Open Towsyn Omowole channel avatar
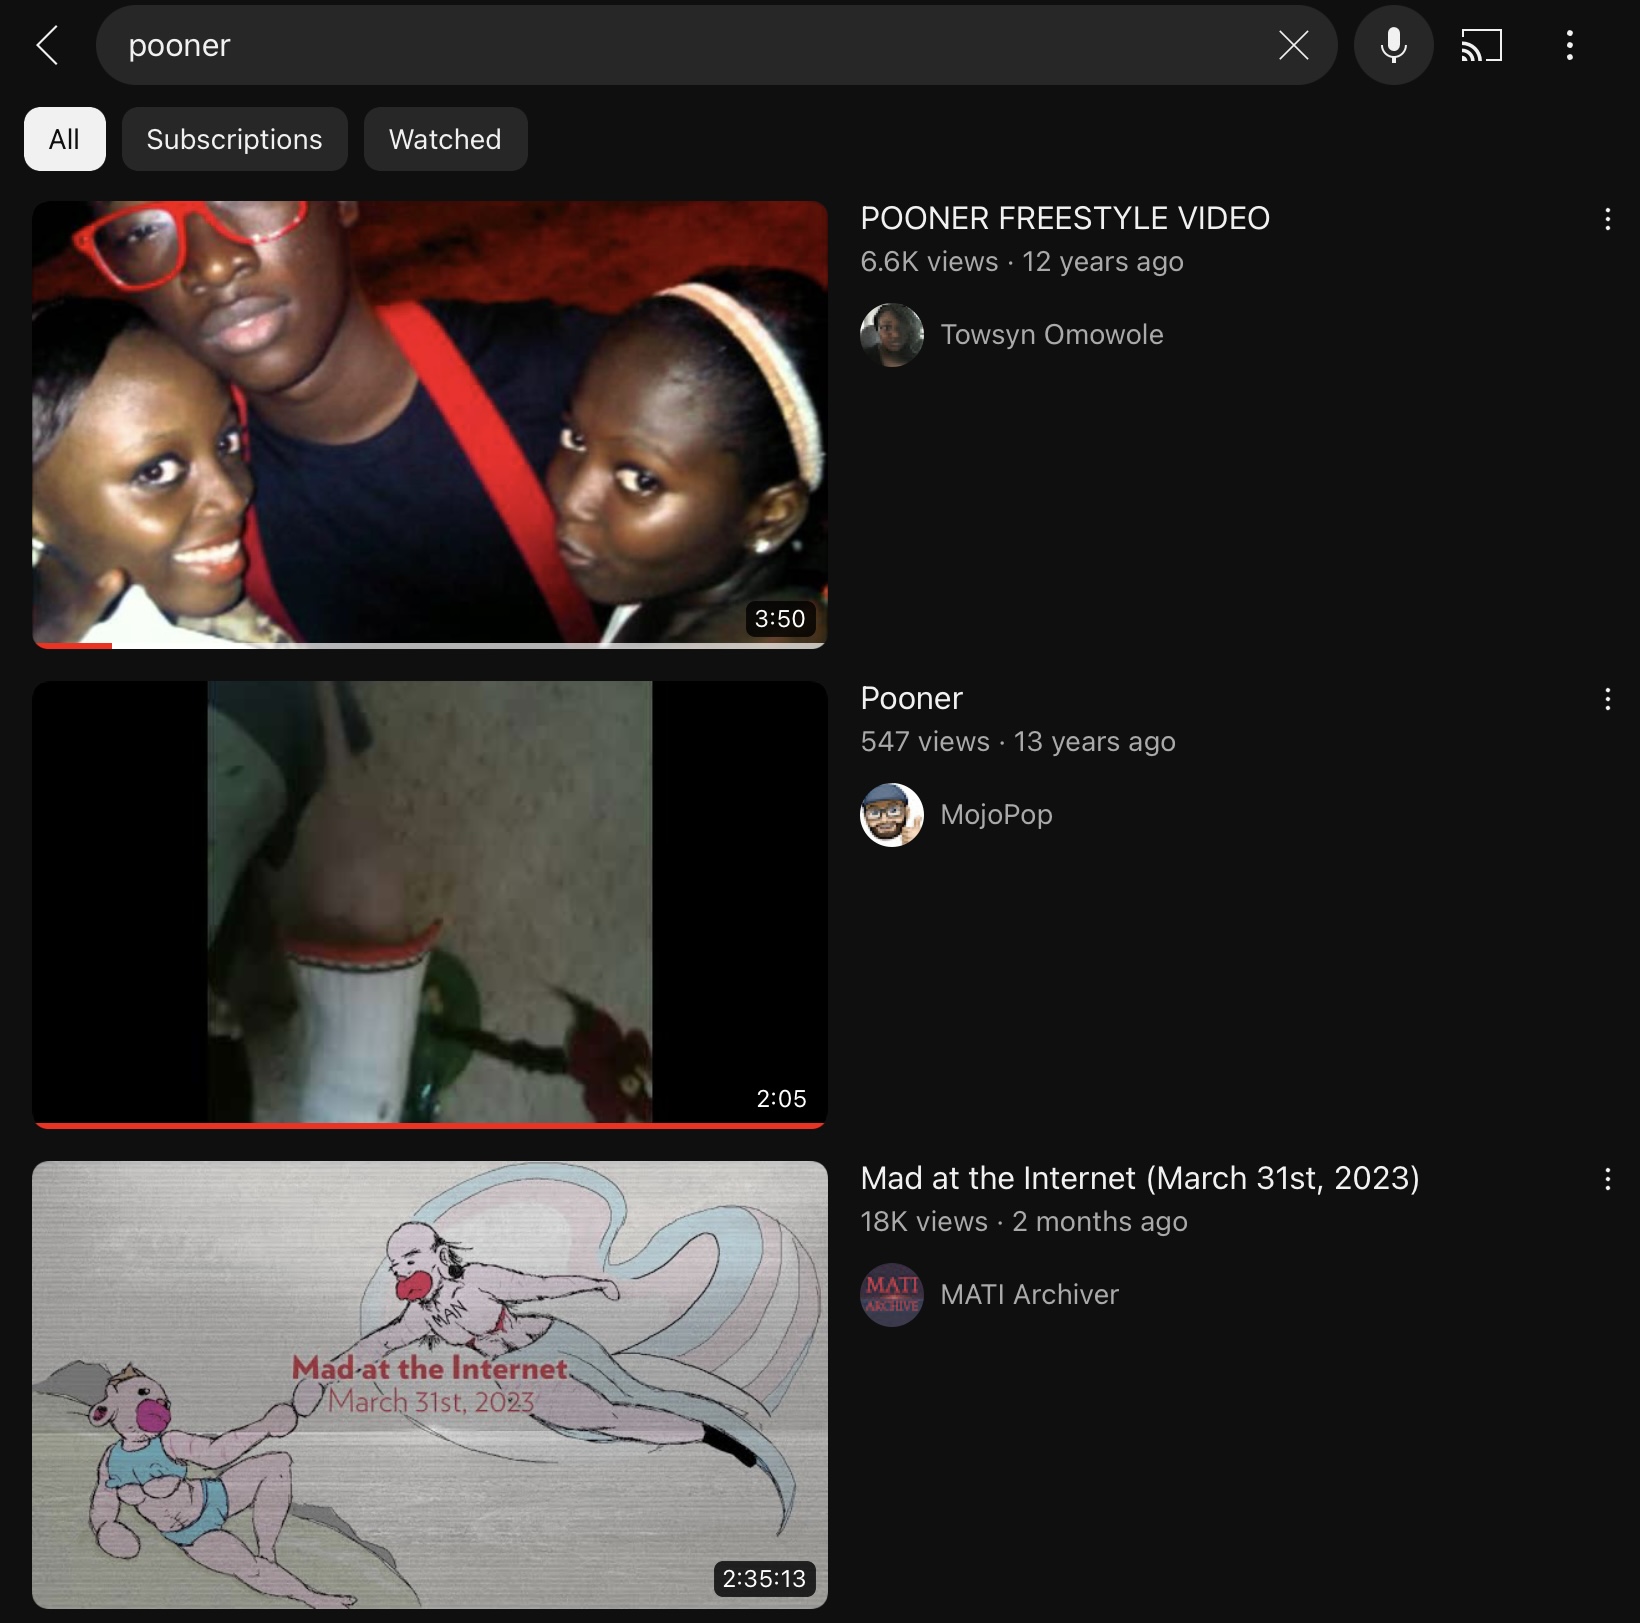The height and width of the screenshot is (1623, 1640). (x=891, y=335)
